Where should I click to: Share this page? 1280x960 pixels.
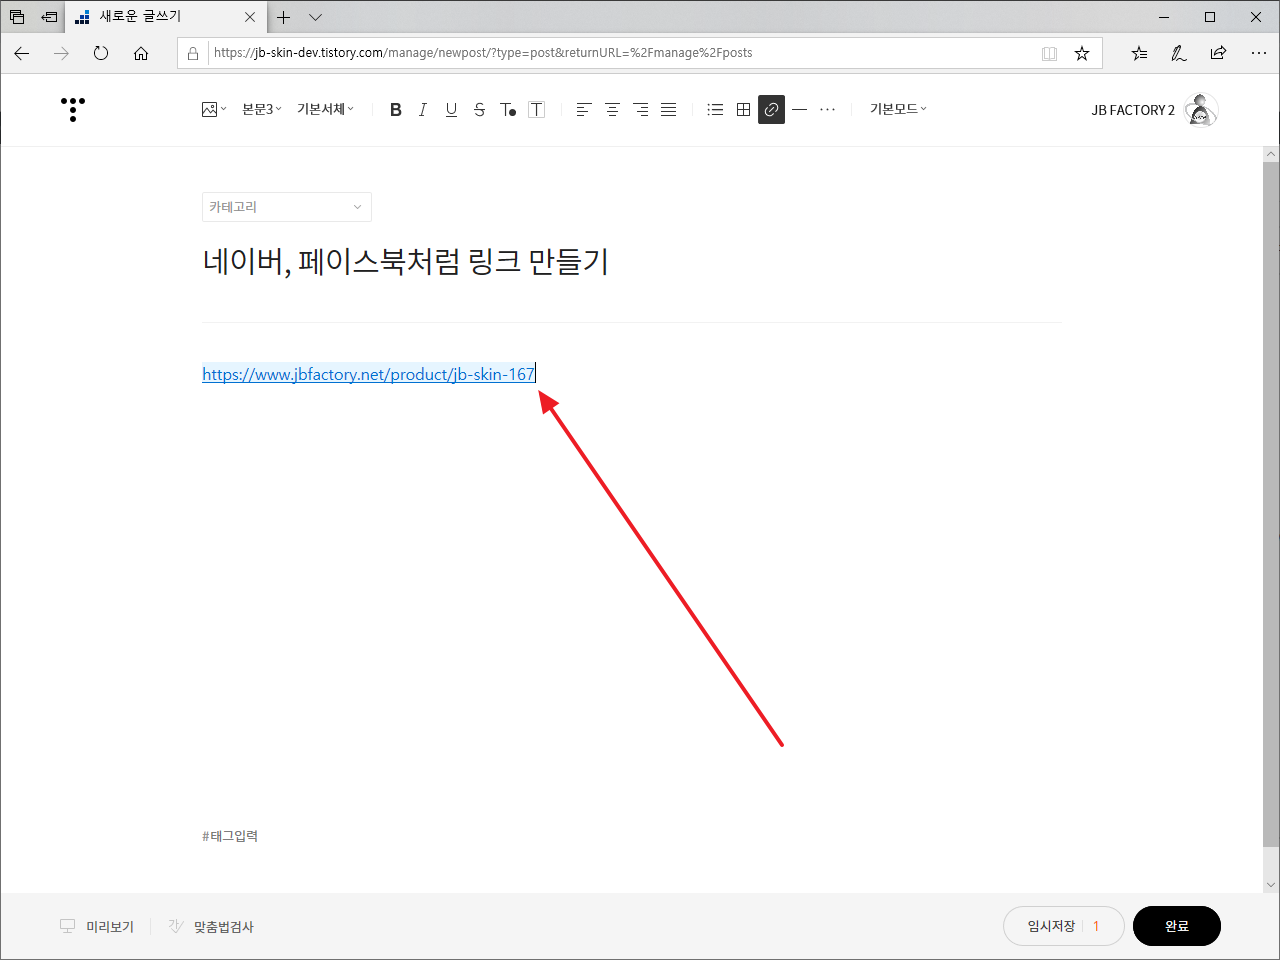[x=1218, y=54]
